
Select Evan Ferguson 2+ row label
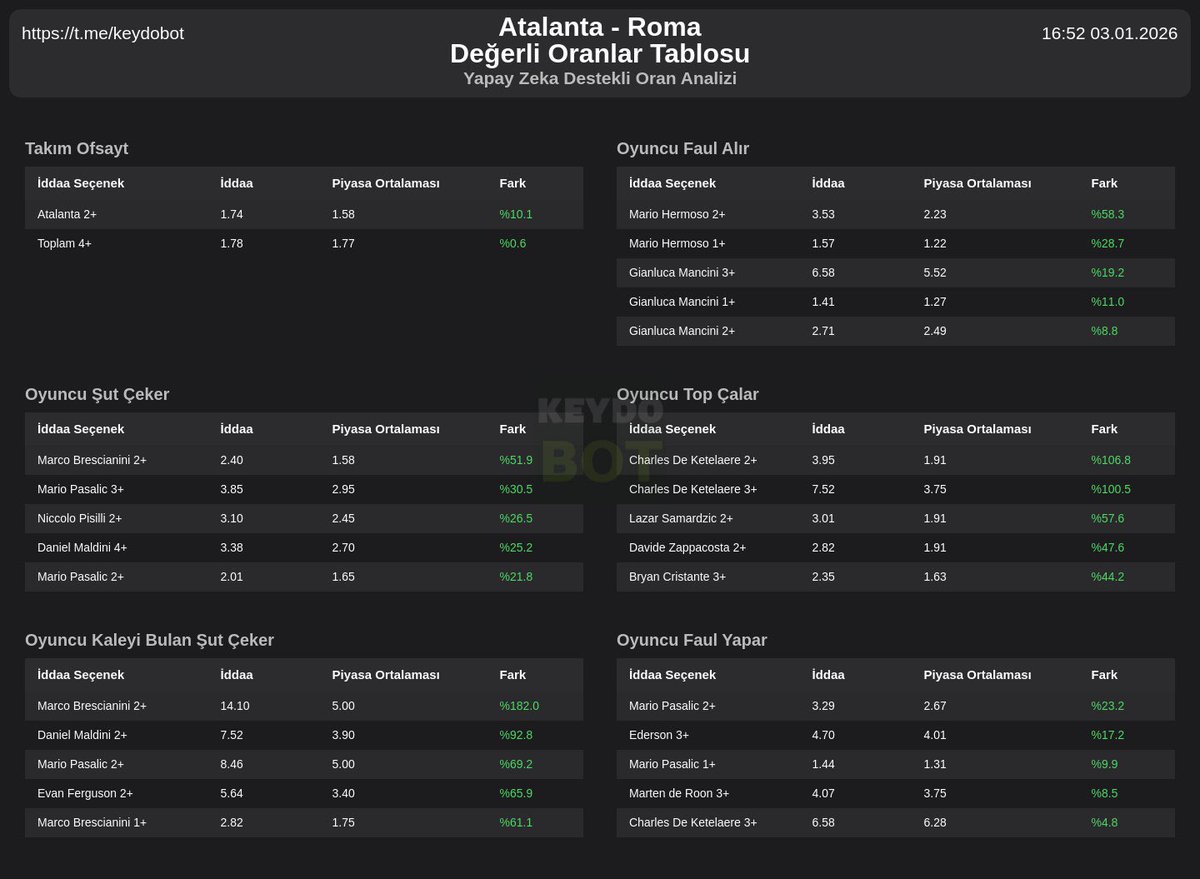click(85, 792)
